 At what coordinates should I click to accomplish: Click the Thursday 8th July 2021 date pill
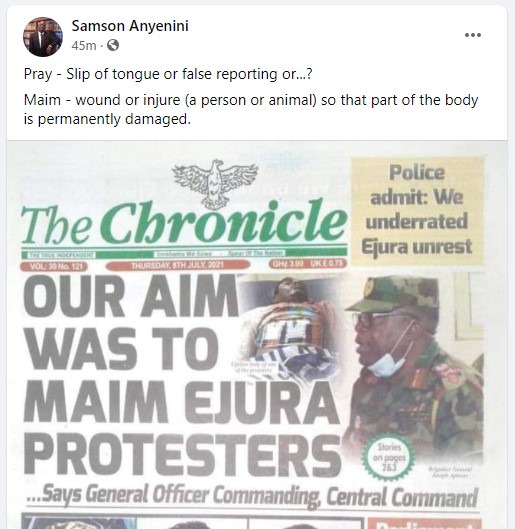click(x=178, y=265)
